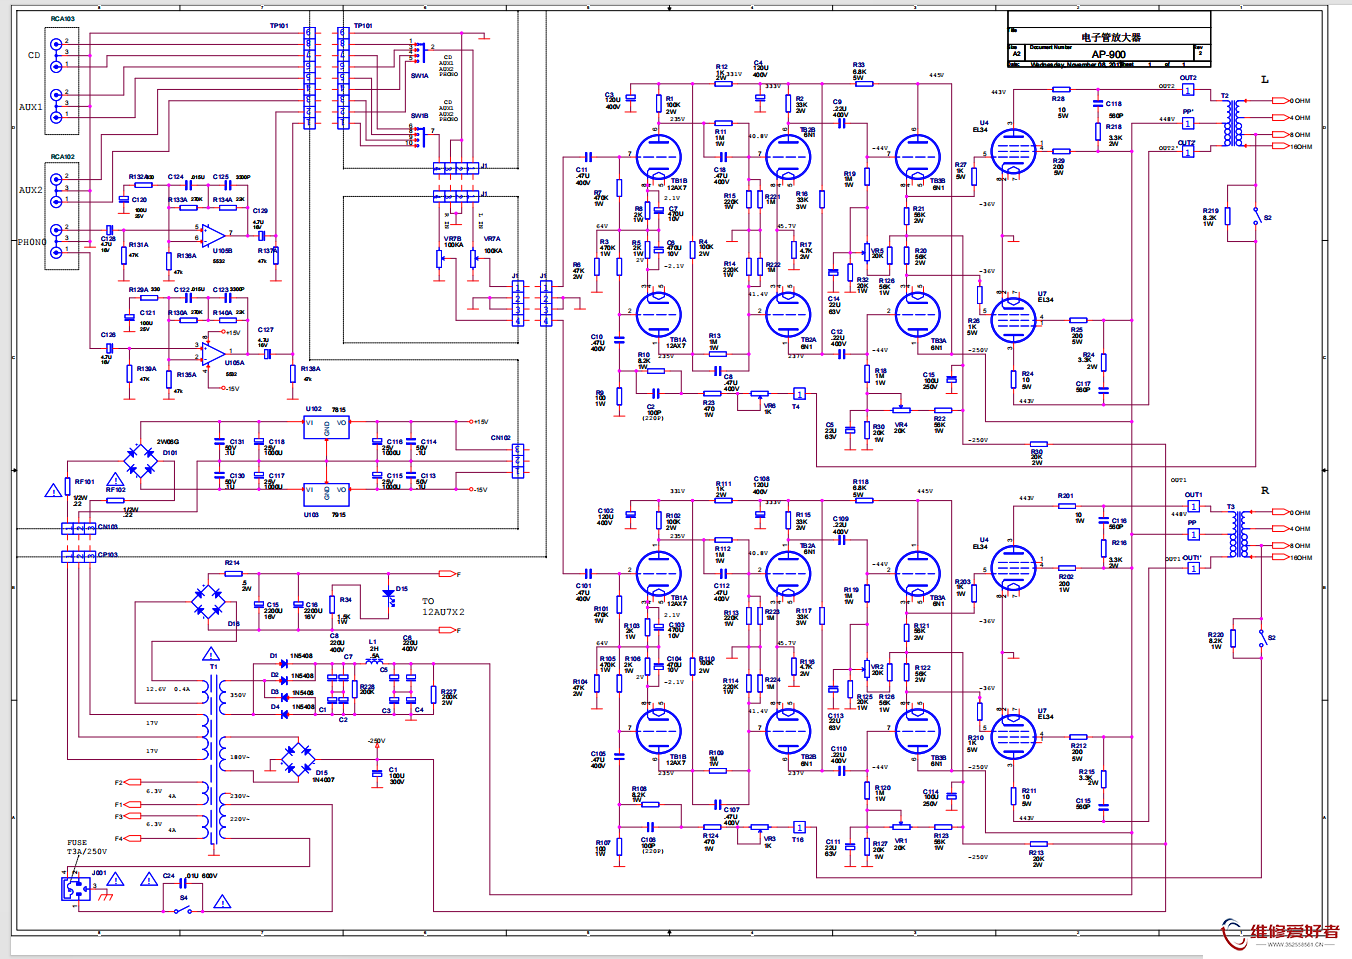Click the OUT2 terminal box near T2

click(1188, 90)
